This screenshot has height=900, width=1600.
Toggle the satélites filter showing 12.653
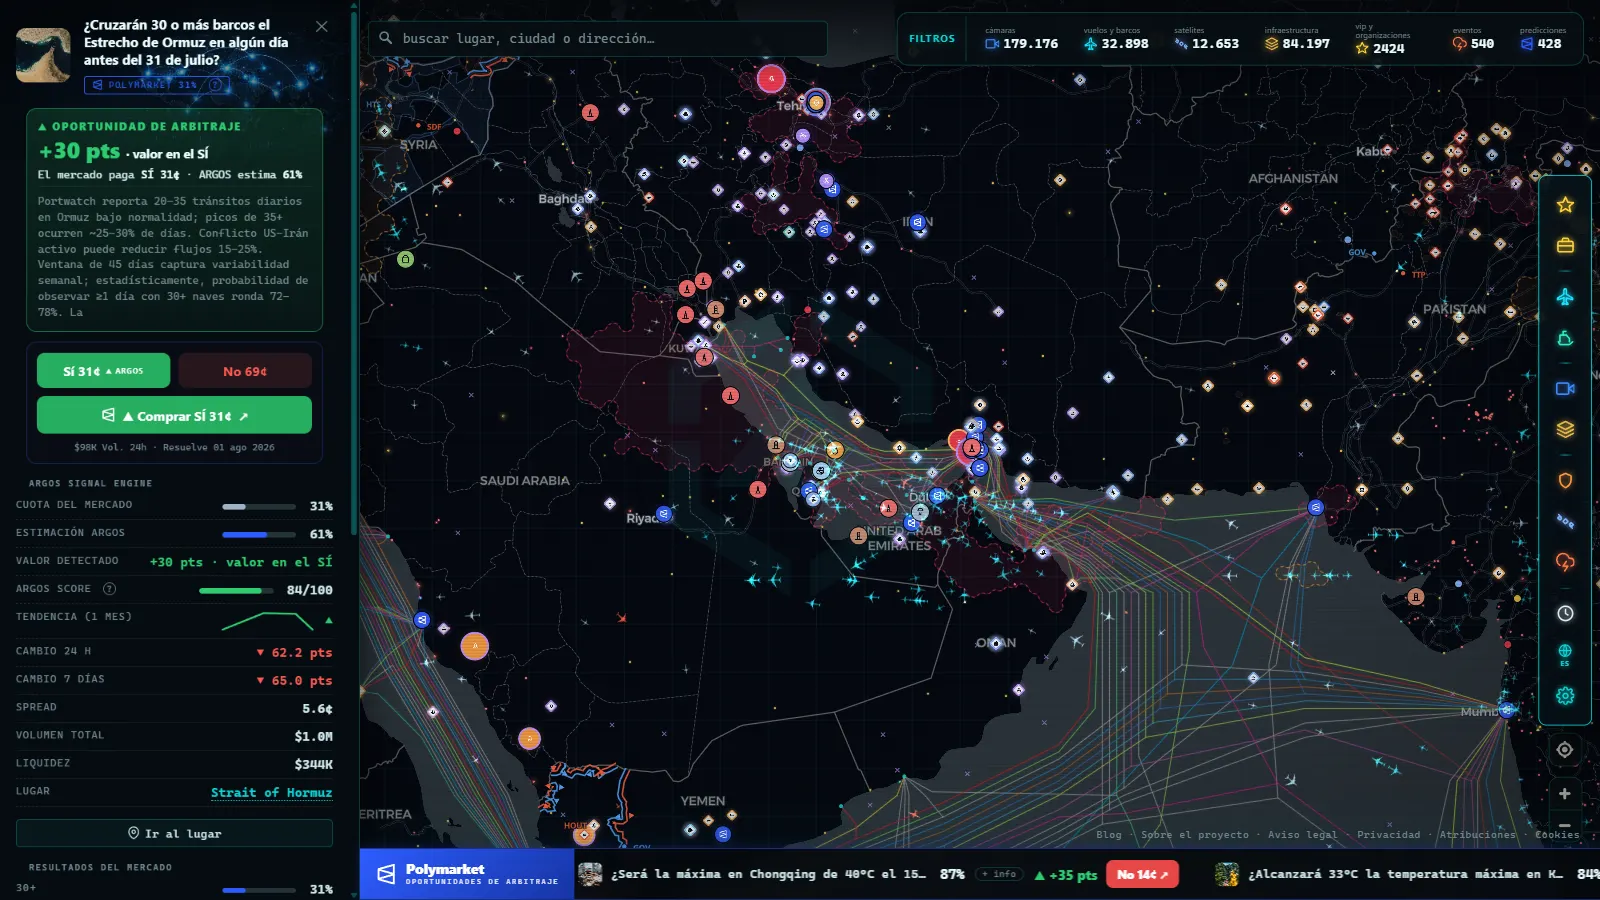click(1206, 39)
